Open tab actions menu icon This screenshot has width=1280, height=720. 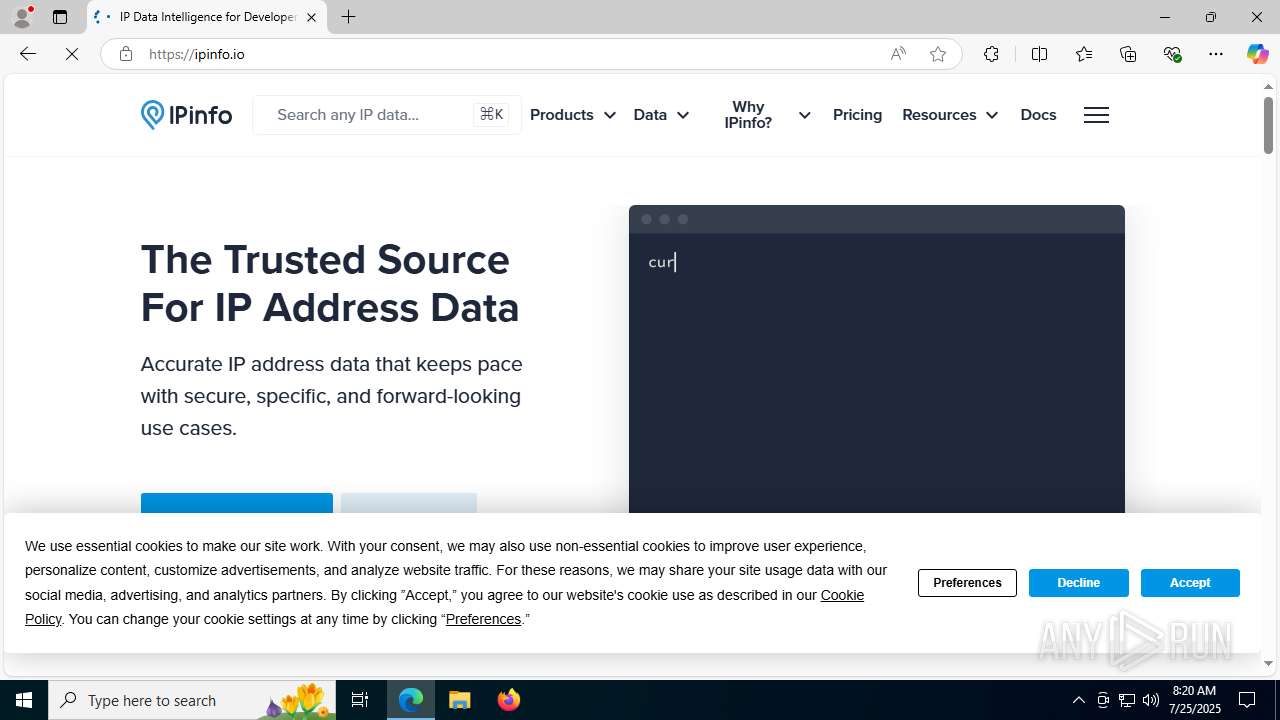pos(60,17)
